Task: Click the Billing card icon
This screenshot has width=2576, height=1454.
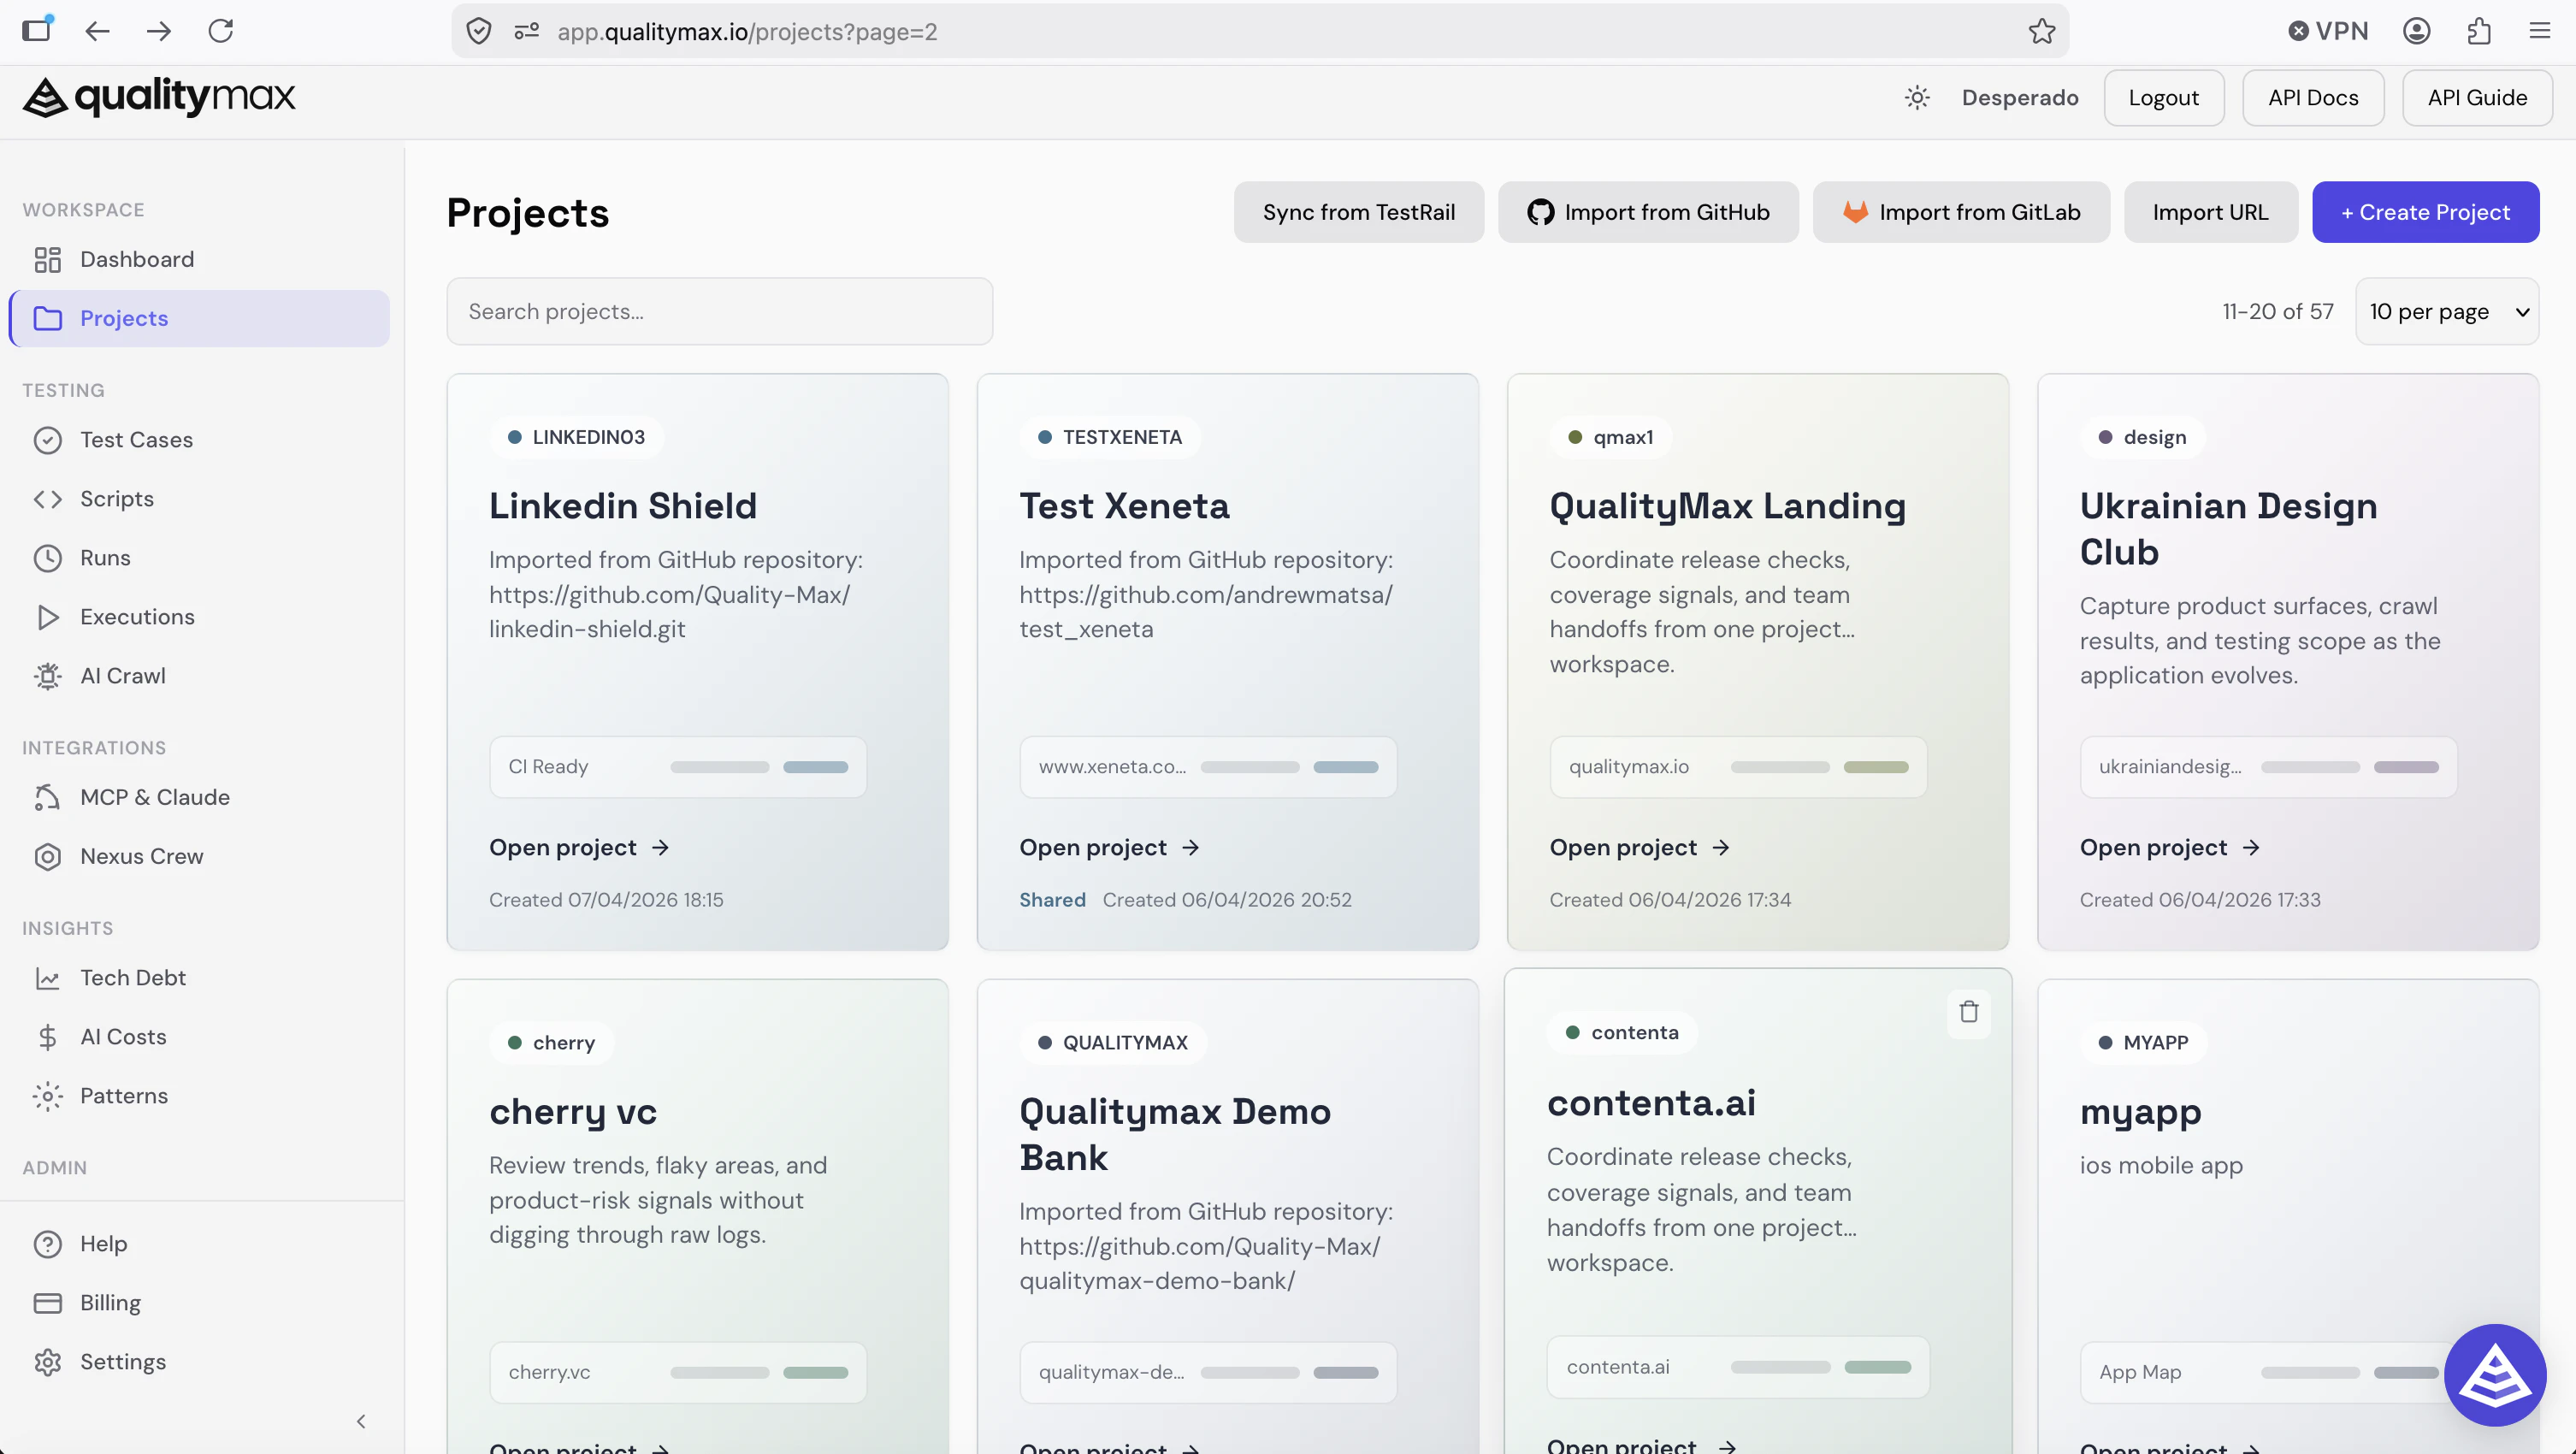Action: 47,1303
